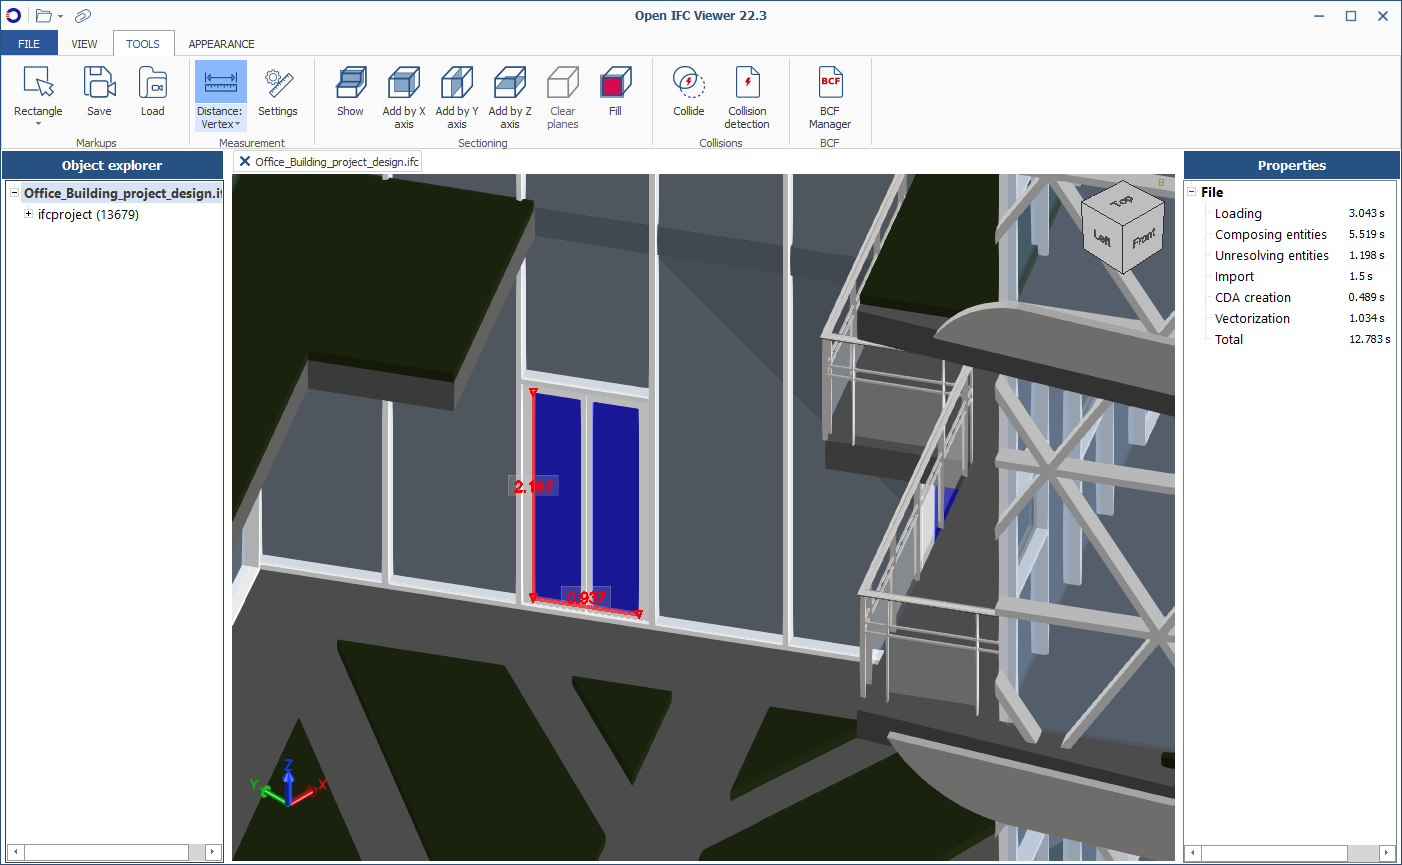Screen dimensions: 1402x865
Task: Open the BCF Manager
Action: pos(830,95)
